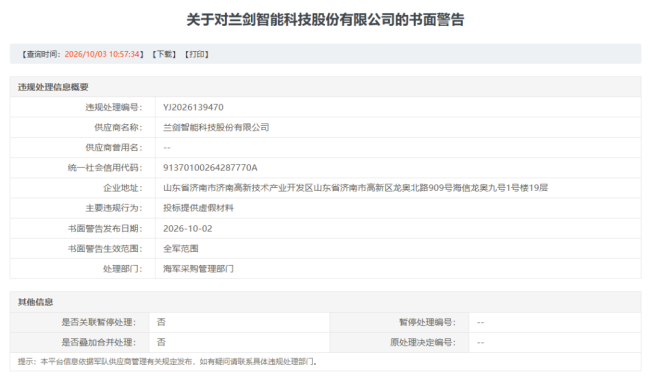Click the 统一社会信用代码 label
Viewport: 650px width, 377px height.
click(105, 168)
